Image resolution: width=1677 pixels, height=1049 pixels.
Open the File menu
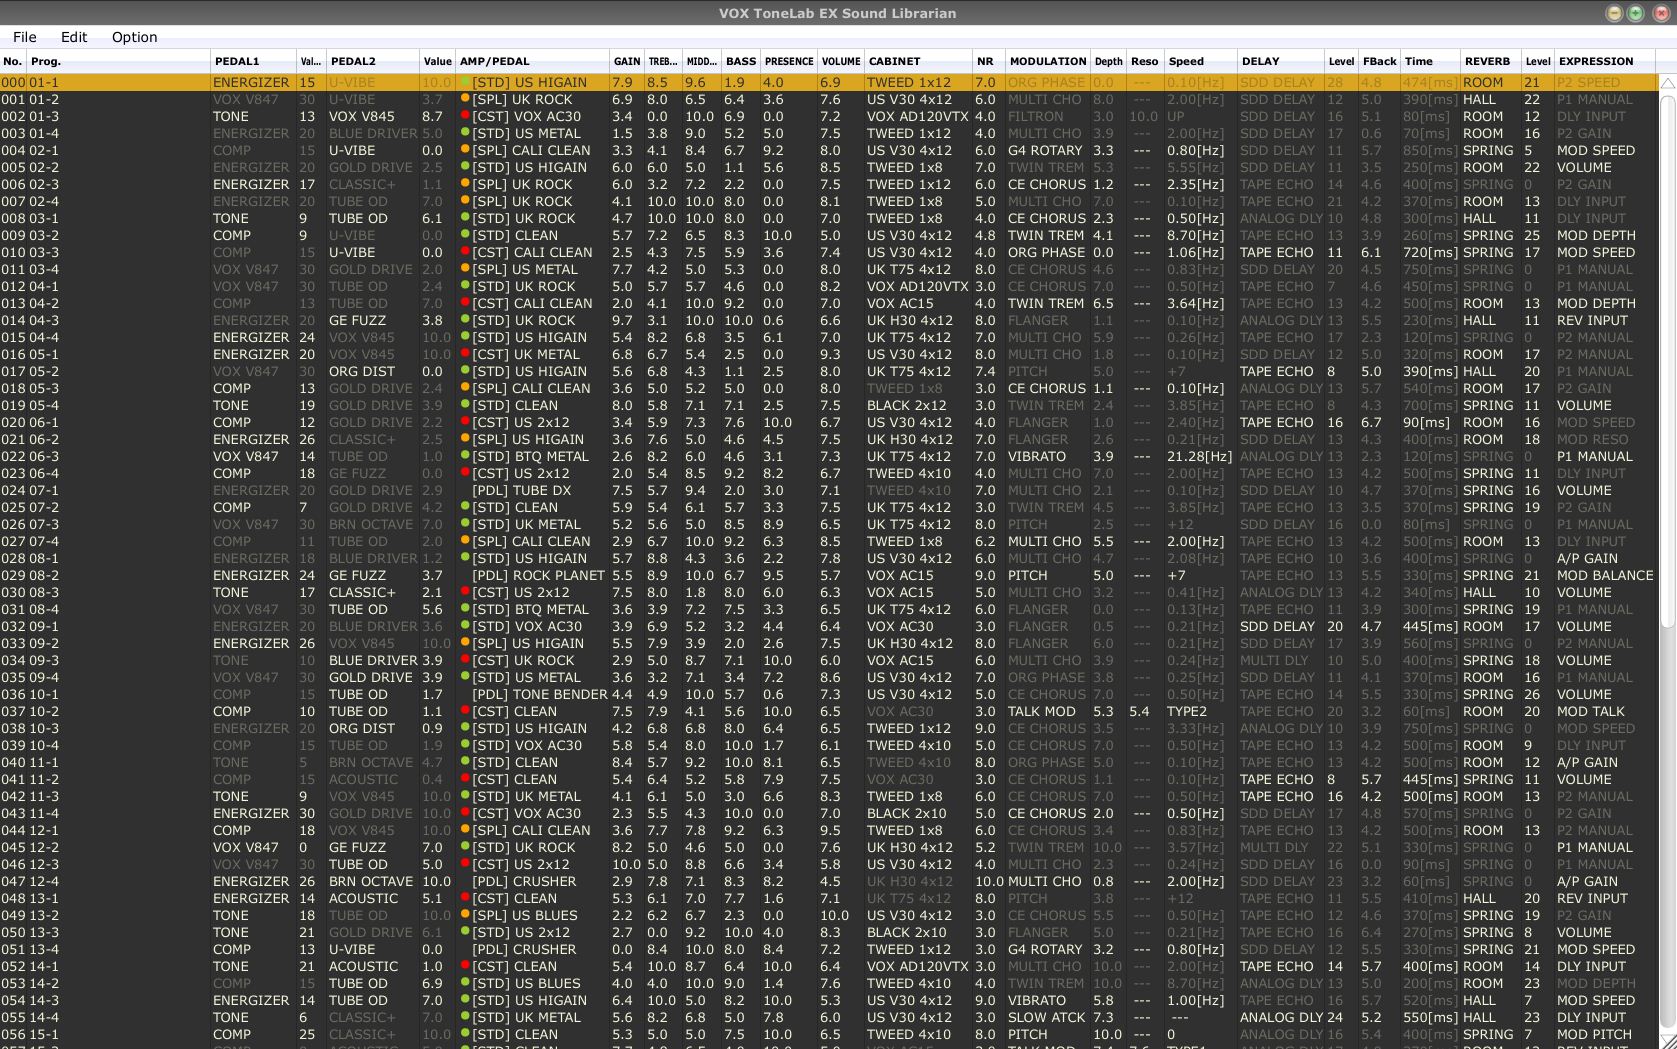point(24,37)
